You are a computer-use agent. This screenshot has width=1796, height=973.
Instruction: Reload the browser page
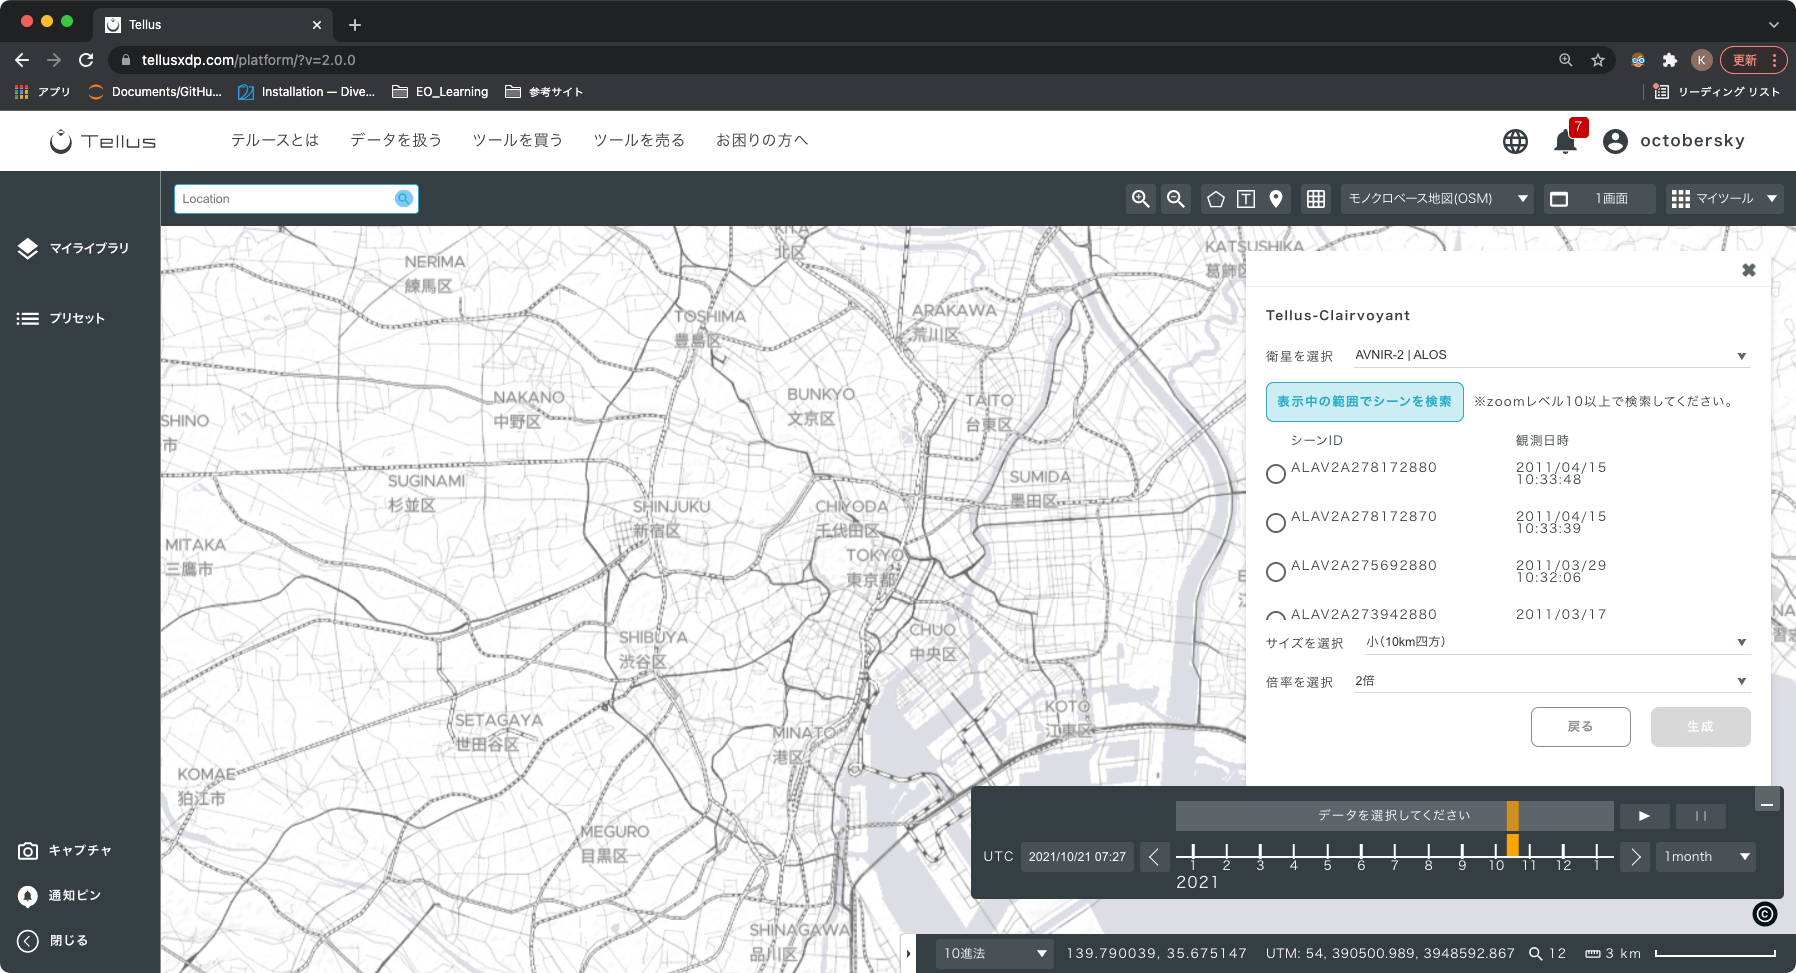click(86, 60)
